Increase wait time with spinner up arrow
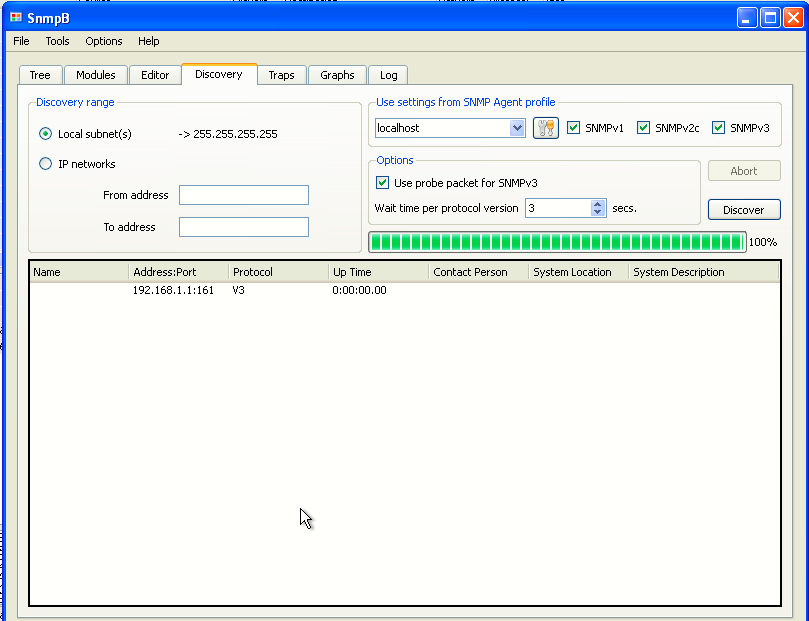809x621 pixels. point(597,204)
